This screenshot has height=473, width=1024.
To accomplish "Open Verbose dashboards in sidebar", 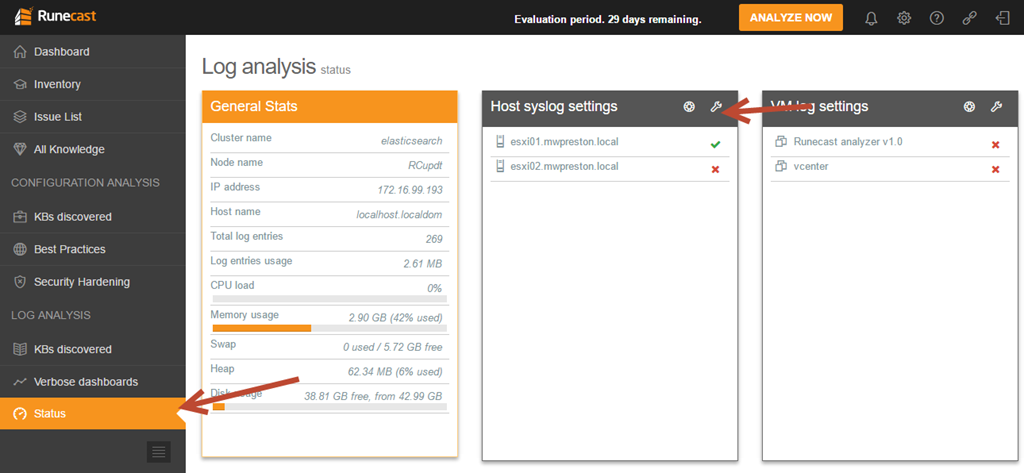I will (x=93, y=382).
